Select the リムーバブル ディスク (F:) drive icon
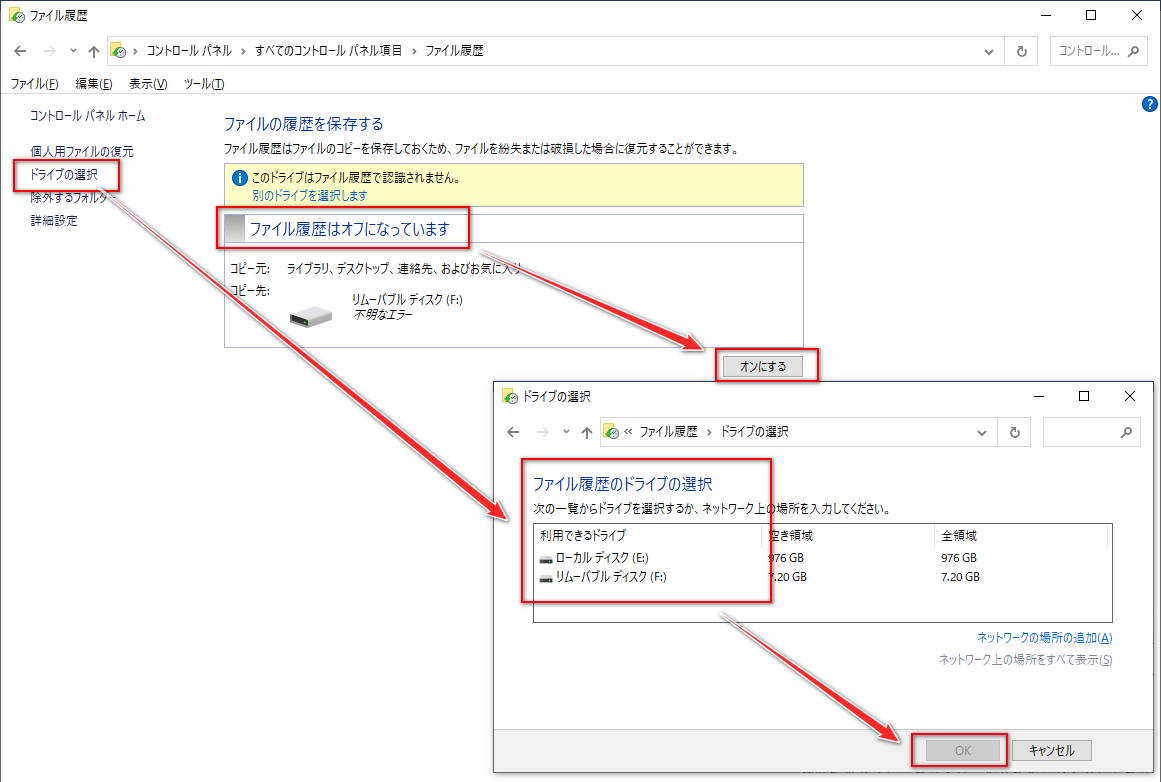The image size is (1161, 782). coord(545,576)
